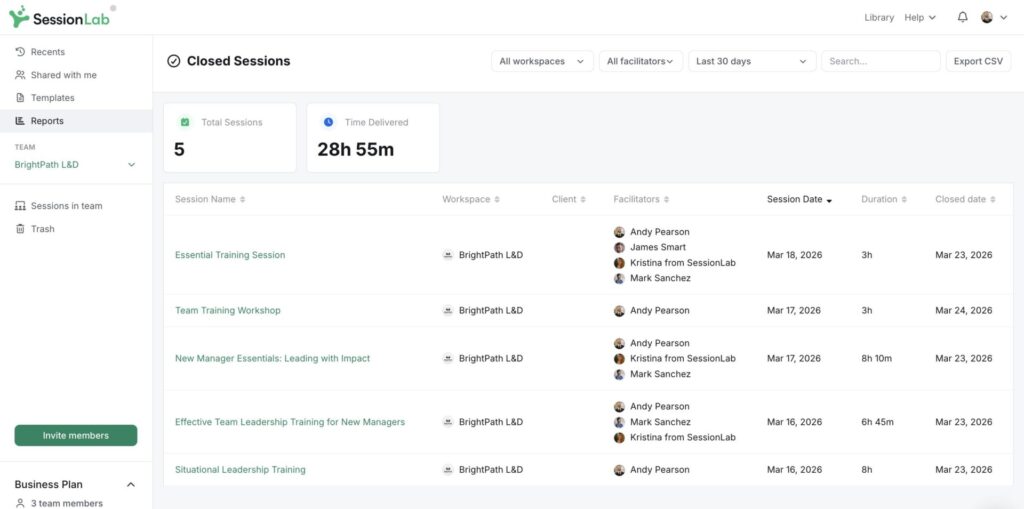The width and height of the screenshot is (1024, 509).
Task: Click Andy Pearson's avatar in Team Training Workshop row
Action: point(619,311)
